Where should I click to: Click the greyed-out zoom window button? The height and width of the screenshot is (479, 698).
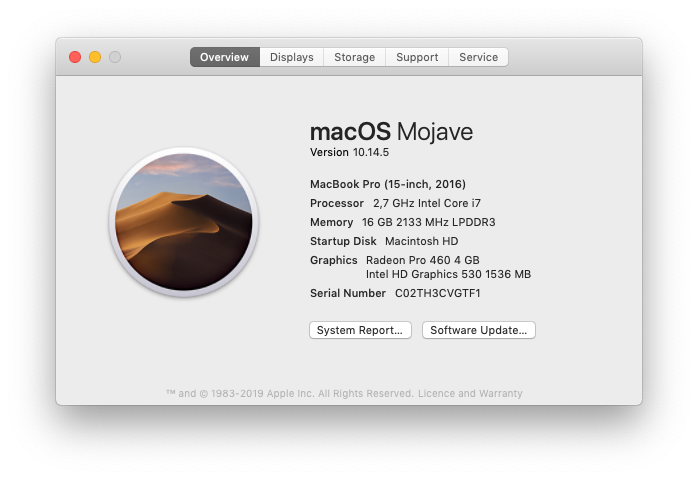tap(115, 57)
